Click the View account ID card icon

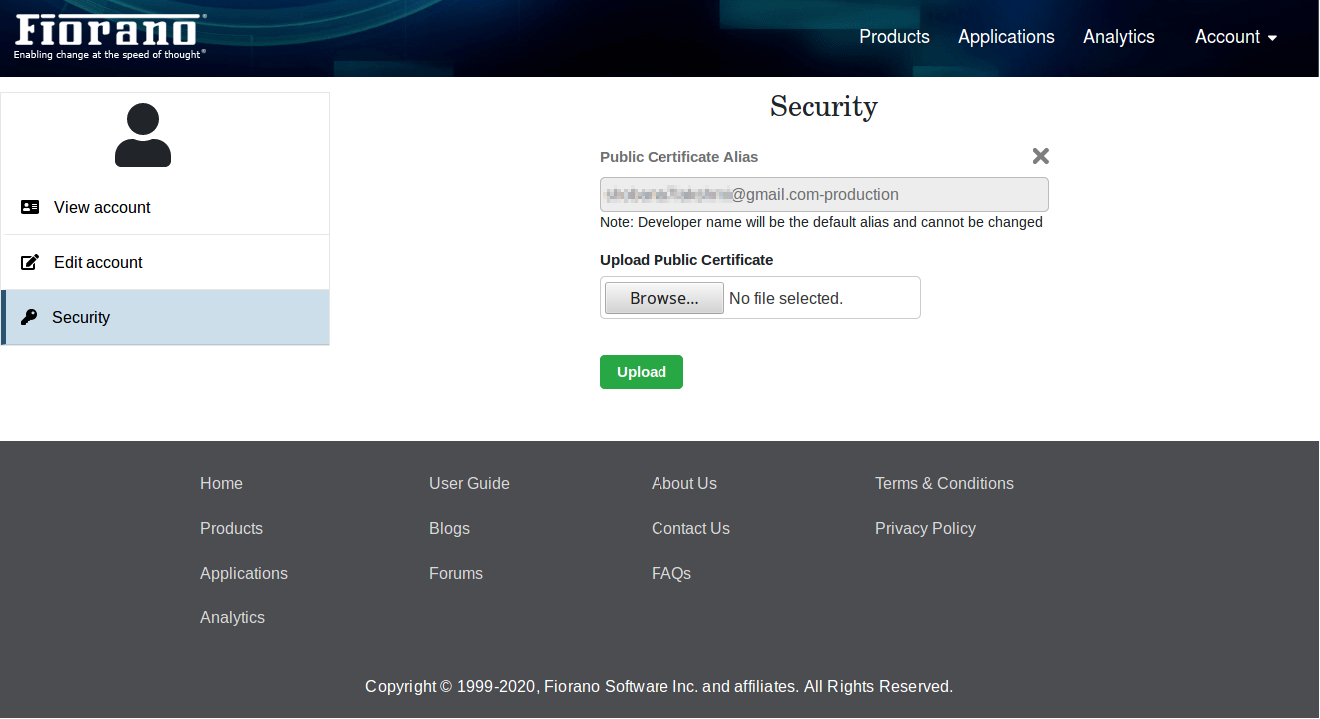coord(30,207)
